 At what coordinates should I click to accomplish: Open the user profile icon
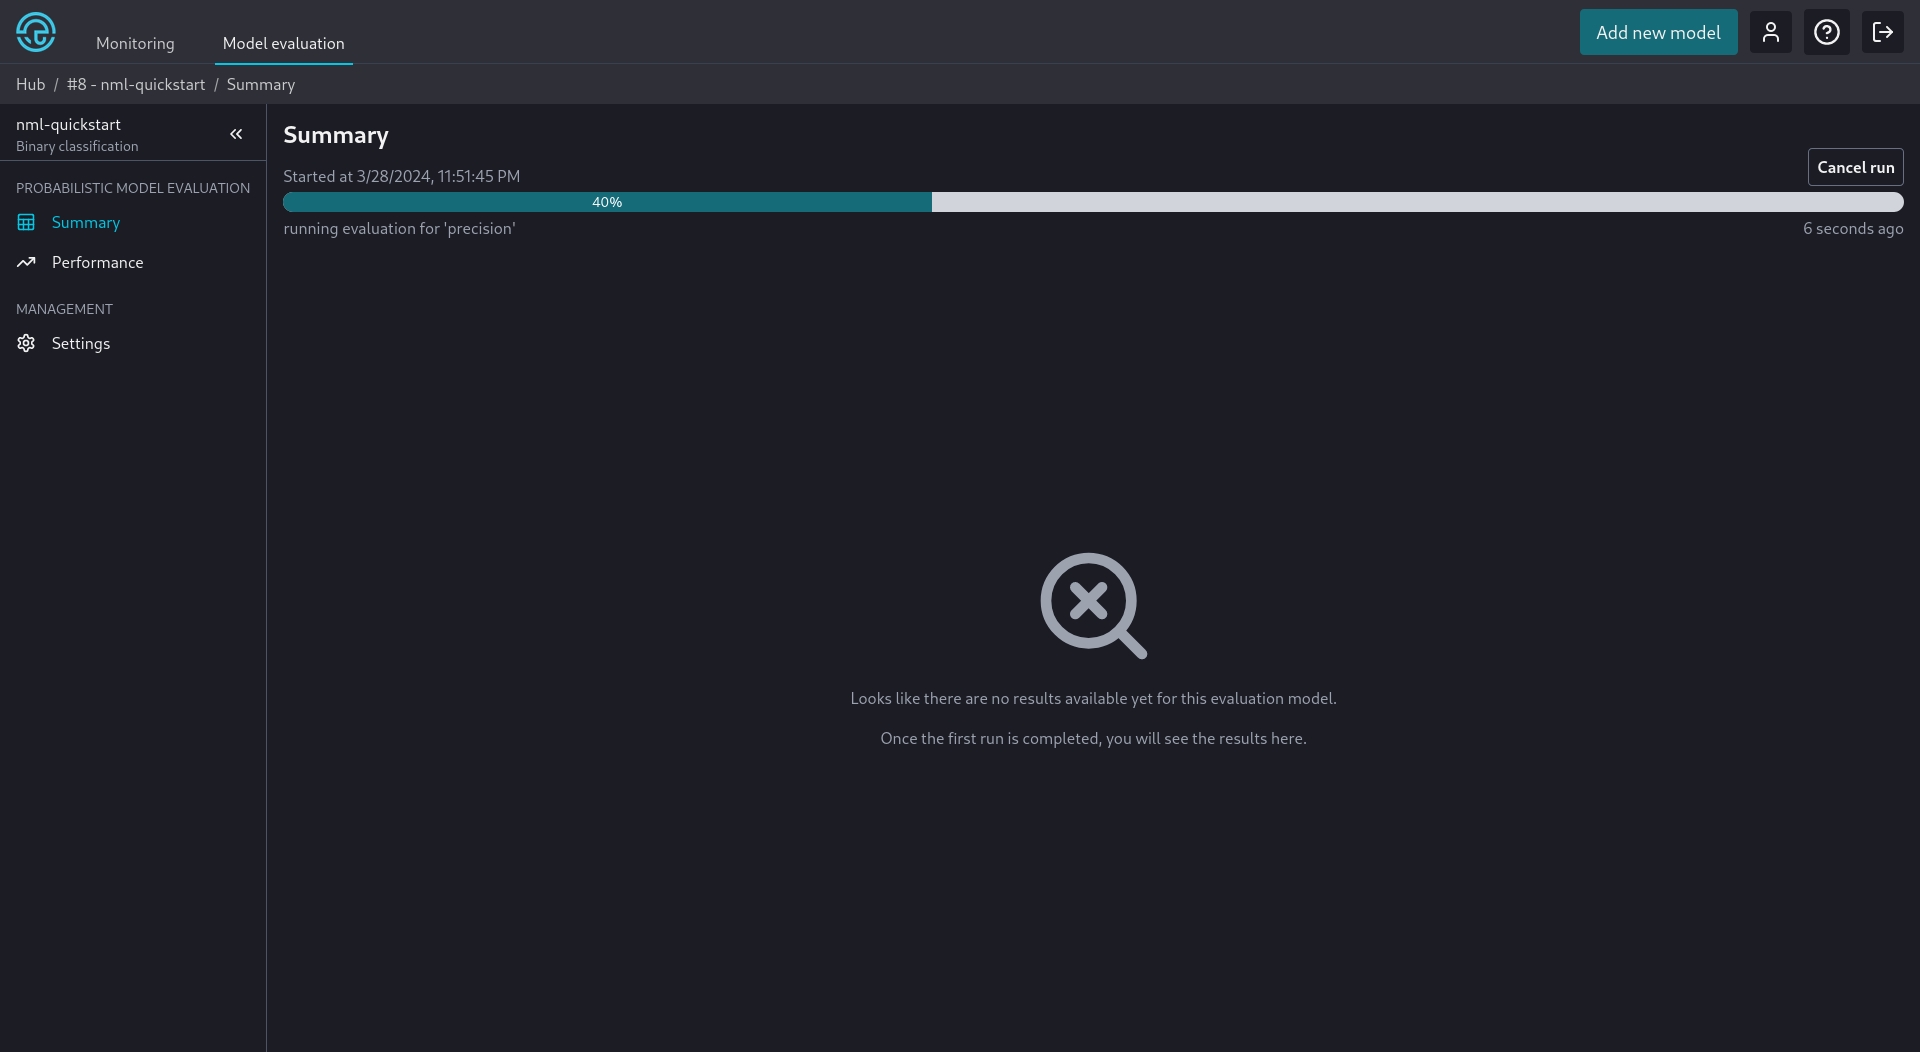click(1770, 32)
